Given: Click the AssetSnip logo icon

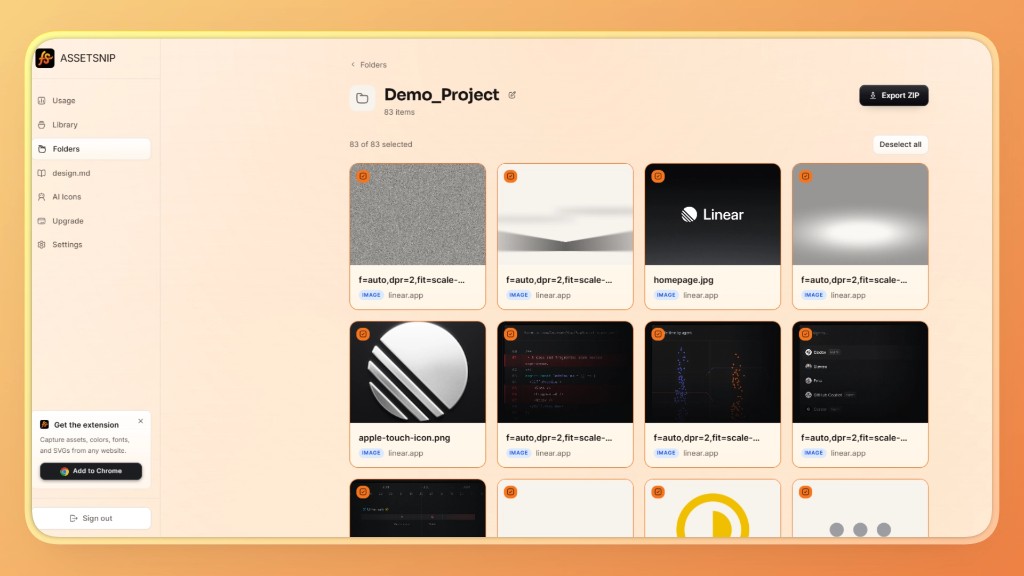Looking at the screenshot, I should [x=45, y=58].
